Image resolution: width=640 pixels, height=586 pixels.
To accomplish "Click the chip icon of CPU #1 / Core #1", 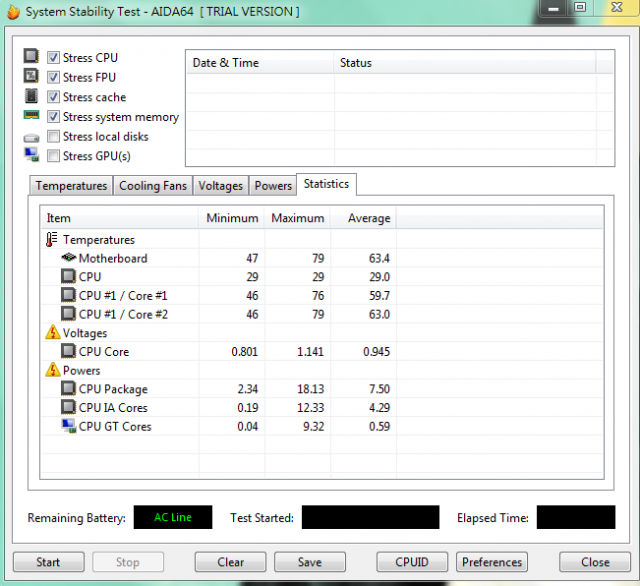I will click(x=69, y=295).
